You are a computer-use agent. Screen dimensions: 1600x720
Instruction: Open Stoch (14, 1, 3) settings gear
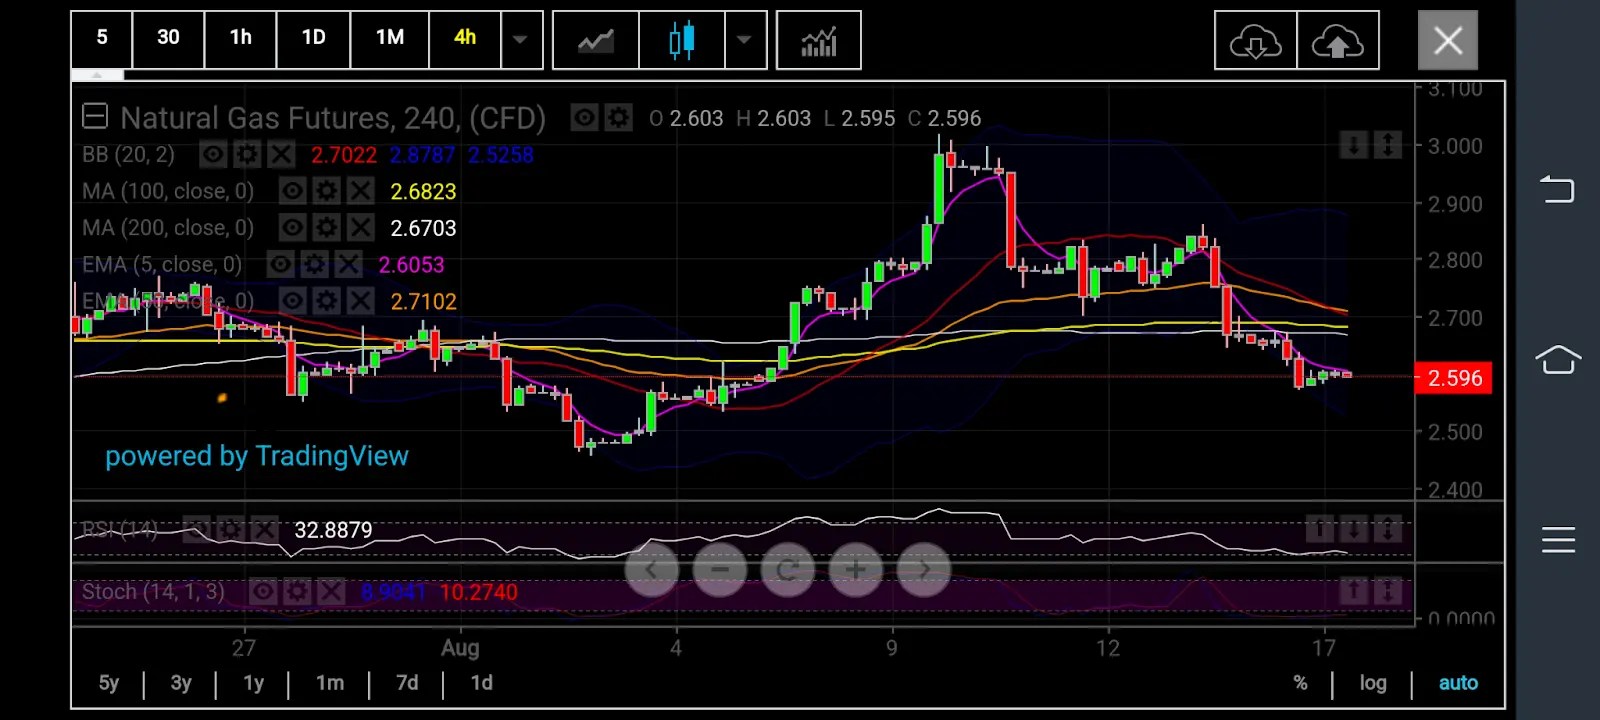click(297, 592)
